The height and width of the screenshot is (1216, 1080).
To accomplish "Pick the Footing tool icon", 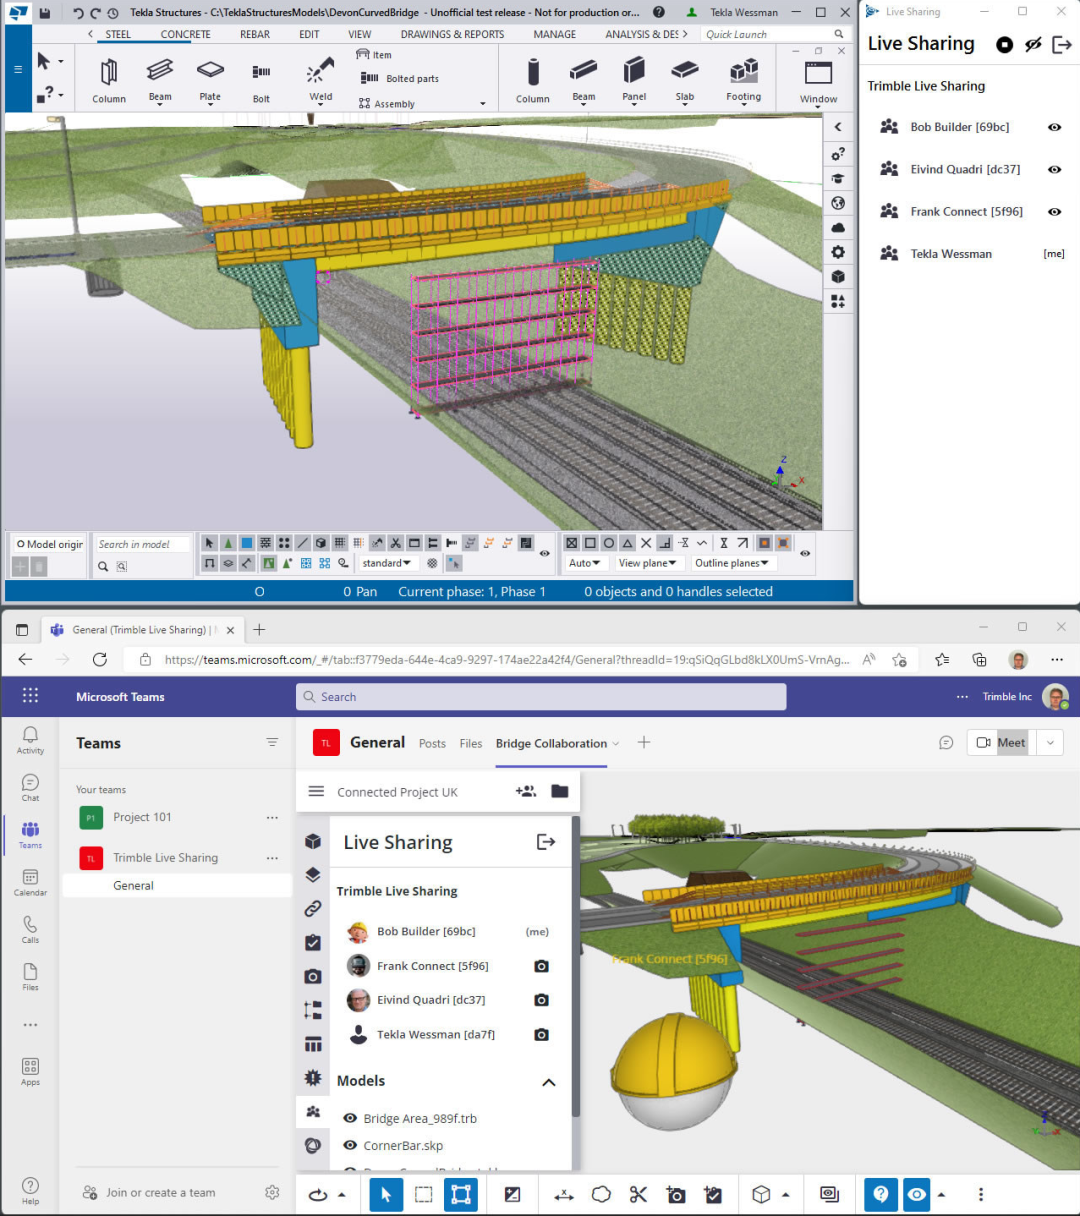I will click(x=743, y=79).
